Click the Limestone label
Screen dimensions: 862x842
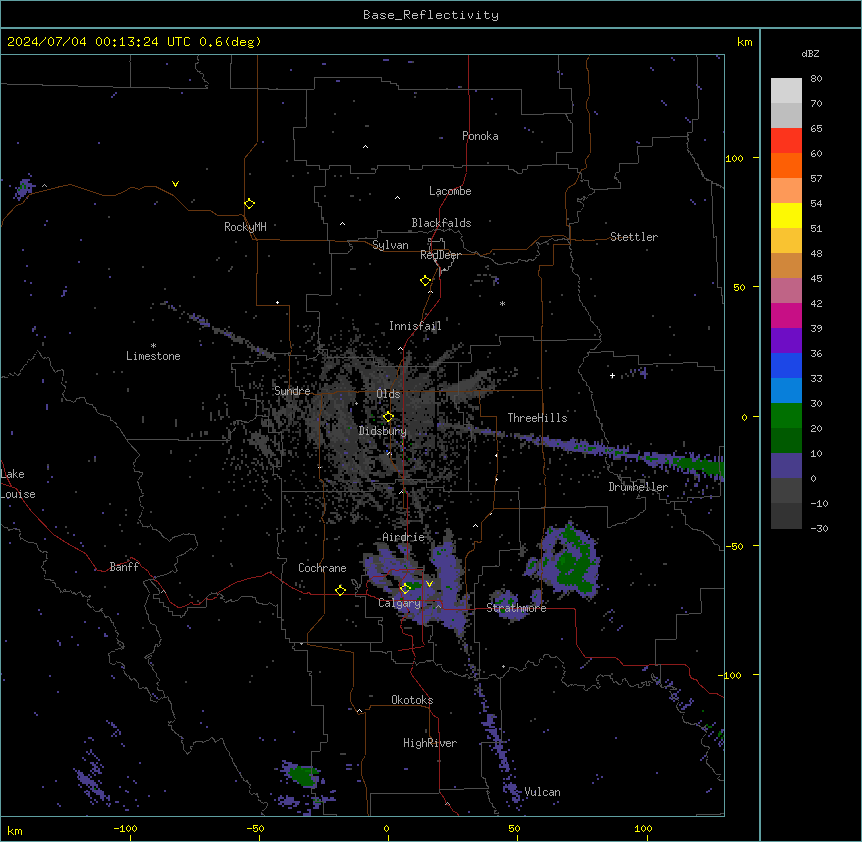pyautogui.click(x=153, y=356)
